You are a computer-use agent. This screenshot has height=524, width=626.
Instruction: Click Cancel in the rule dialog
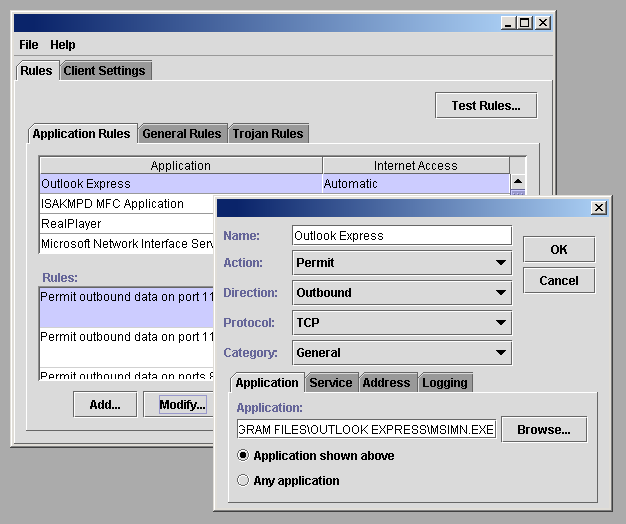(x=559, y=281)
